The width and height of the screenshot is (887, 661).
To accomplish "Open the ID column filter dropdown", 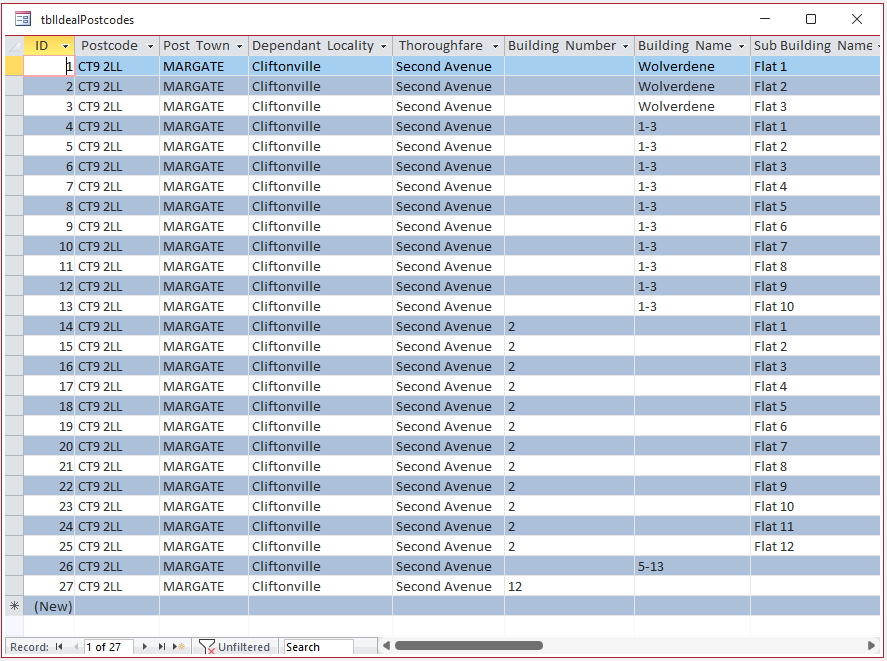I will tap(65, 46).
